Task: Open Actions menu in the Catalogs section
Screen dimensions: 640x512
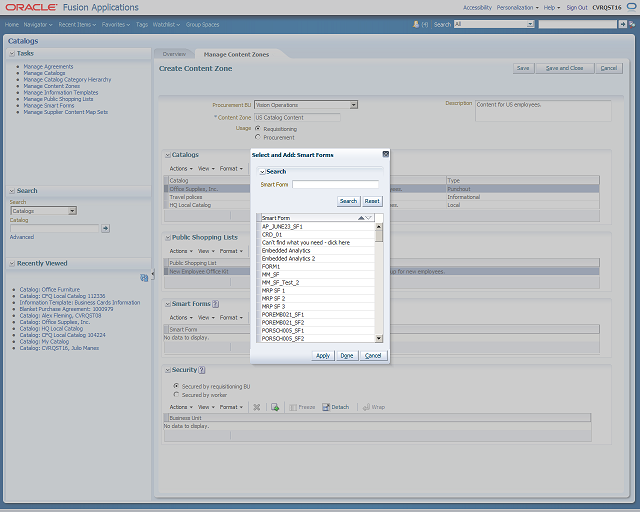Action: point(181,169)
